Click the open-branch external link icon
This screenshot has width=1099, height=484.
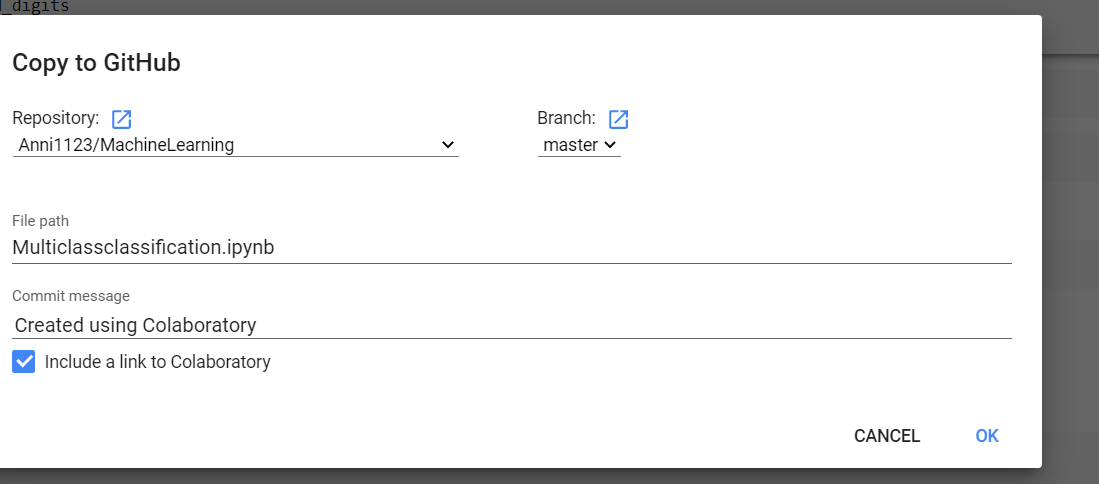click(x=619, y=119)
